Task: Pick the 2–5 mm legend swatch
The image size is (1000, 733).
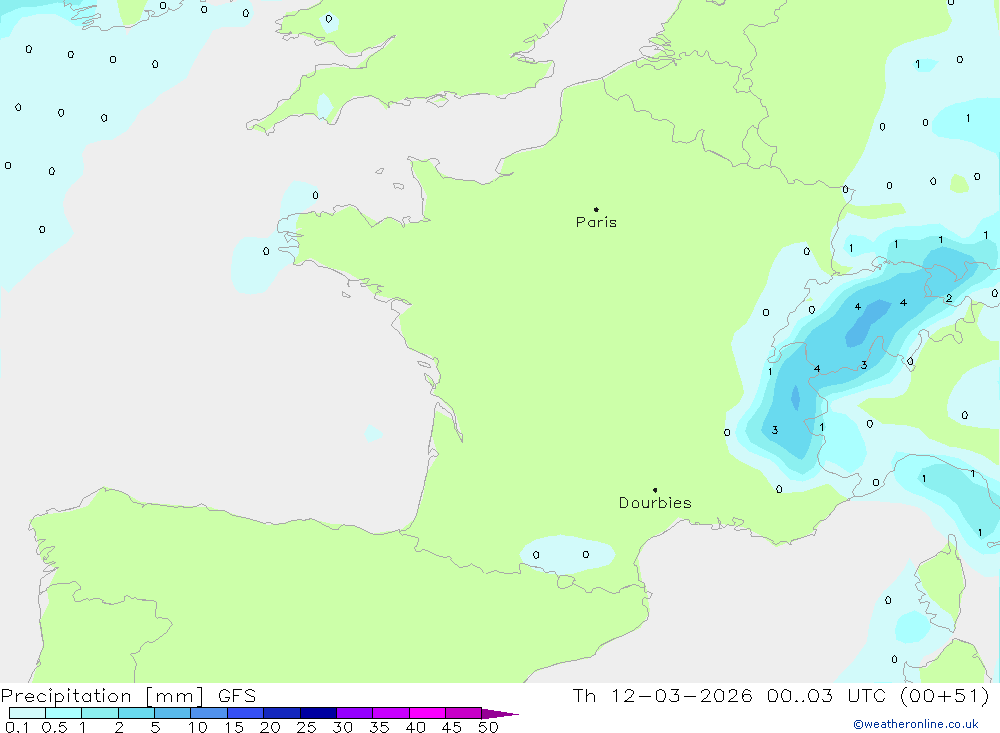Action: (x=136, y=713)
